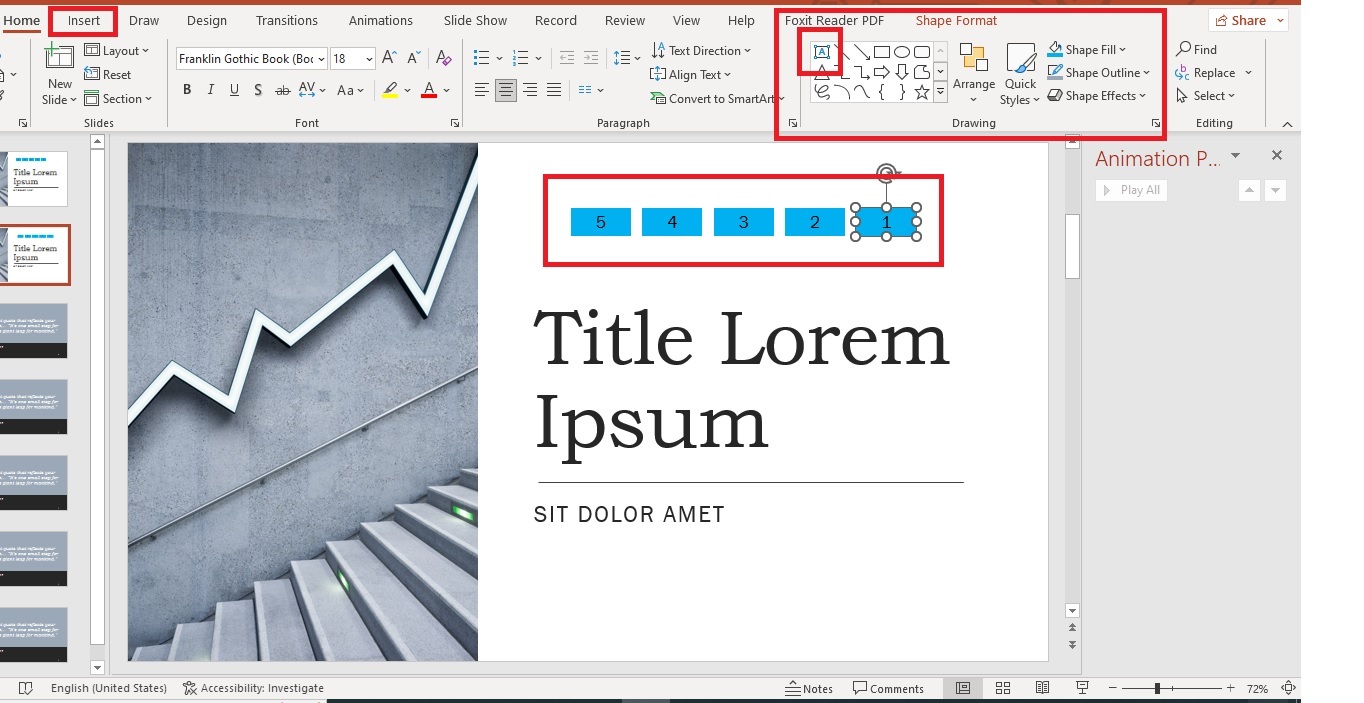Viewport: 1364px width, 703px height.
Task: Switch to Slide Sorter view in status bar
Action: click(1002, 688)
